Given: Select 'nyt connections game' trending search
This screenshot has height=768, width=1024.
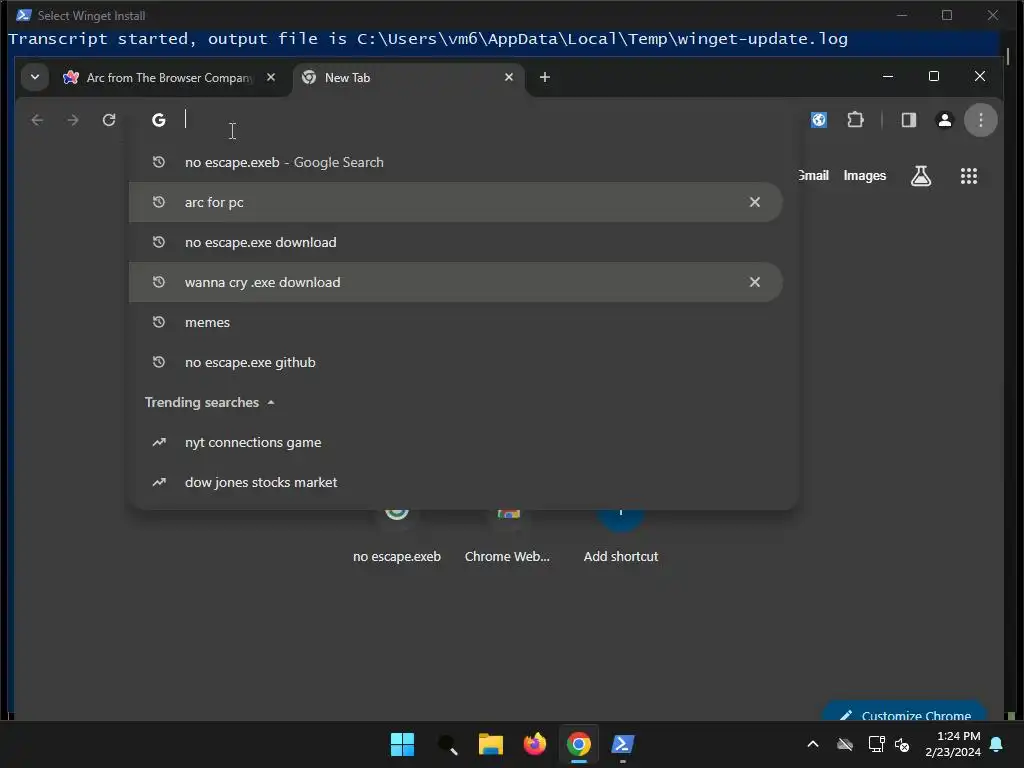Looking at the screenshot, I should tap(455, 442).
